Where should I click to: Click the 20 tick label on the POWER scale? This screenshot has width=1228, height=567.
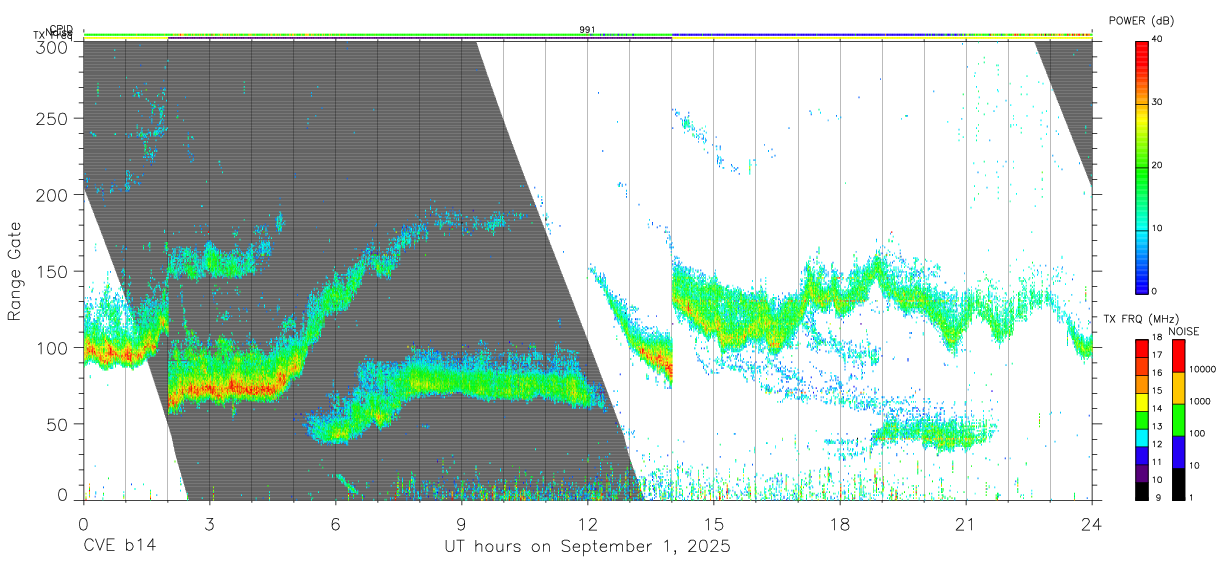1159,165
